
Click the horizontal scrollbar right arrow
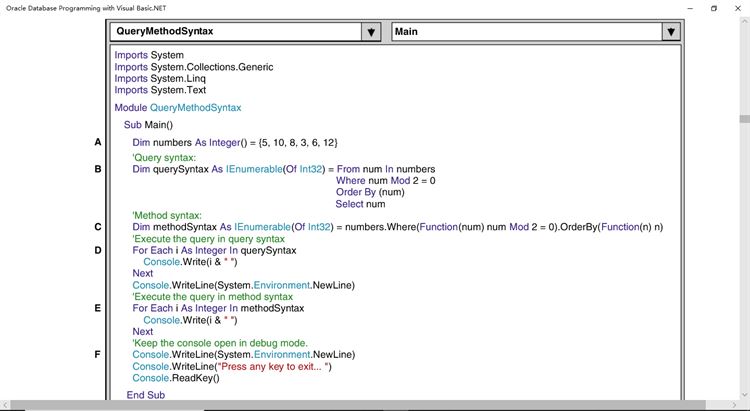(x=735, y=405)
